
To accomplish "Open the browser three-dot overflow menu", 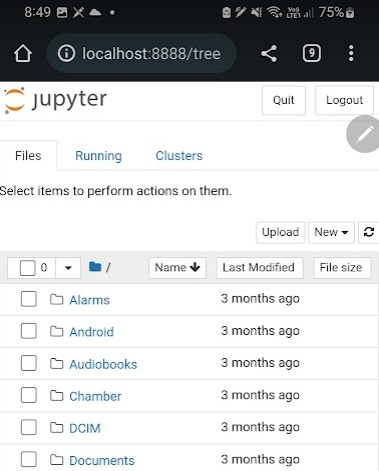I will click(x=351, y=53).
